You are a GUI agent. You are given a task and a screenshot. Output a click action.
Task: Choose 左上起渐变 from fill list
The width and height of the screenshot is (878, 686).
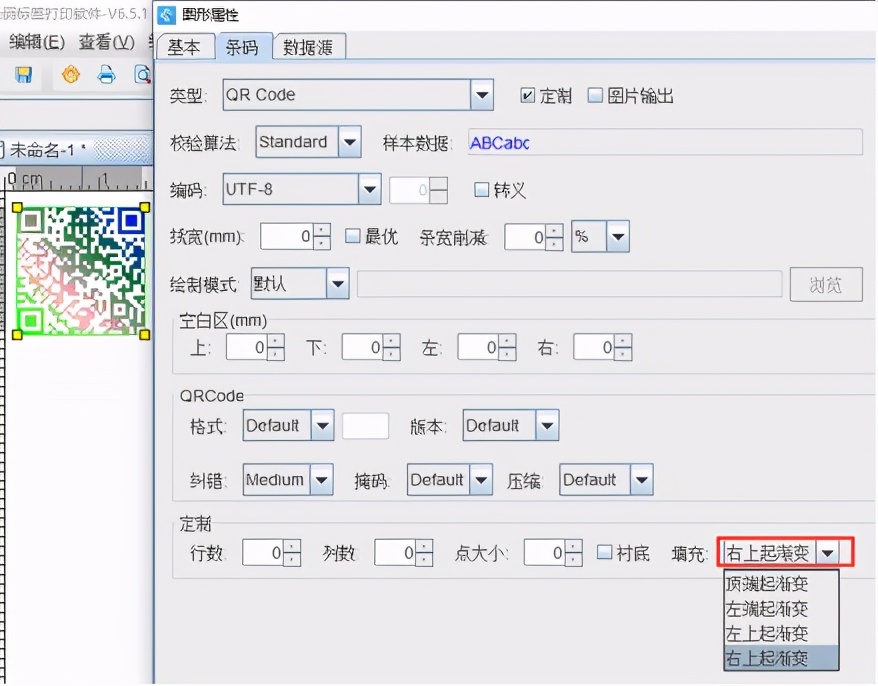tap(781, 633)
